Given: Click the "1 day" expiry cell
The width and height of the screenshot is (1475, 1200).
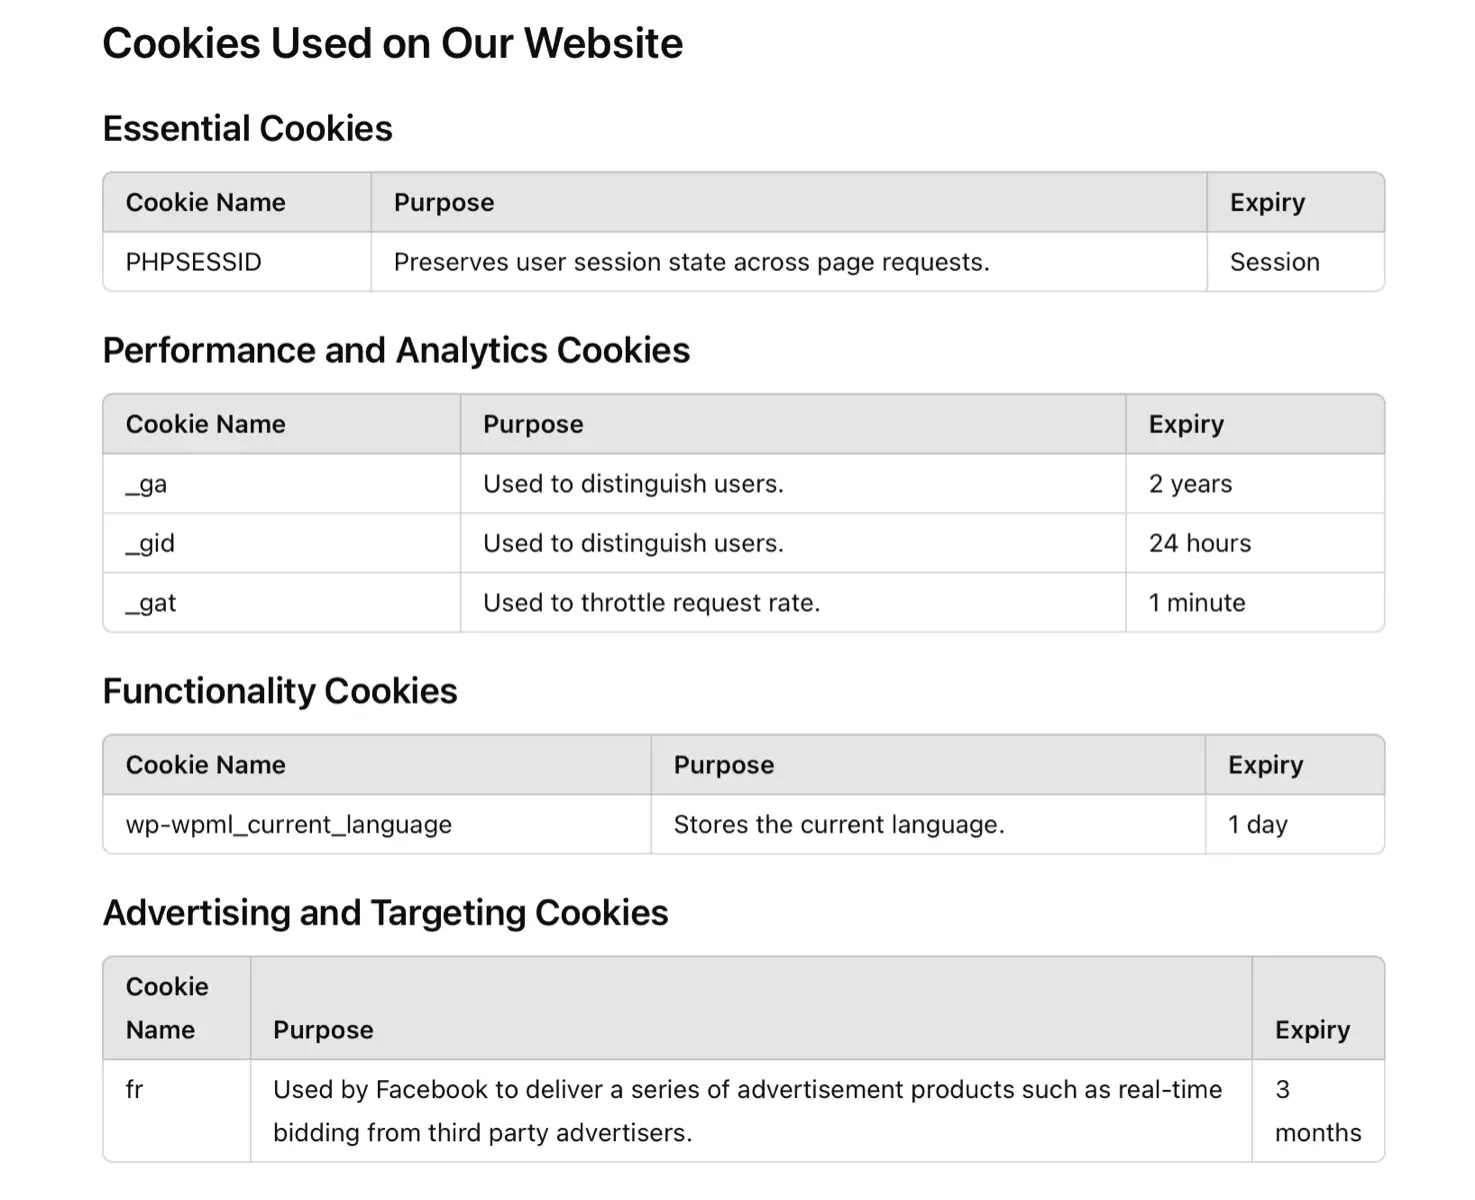Looking at the screenshot, I should 1257,825.
